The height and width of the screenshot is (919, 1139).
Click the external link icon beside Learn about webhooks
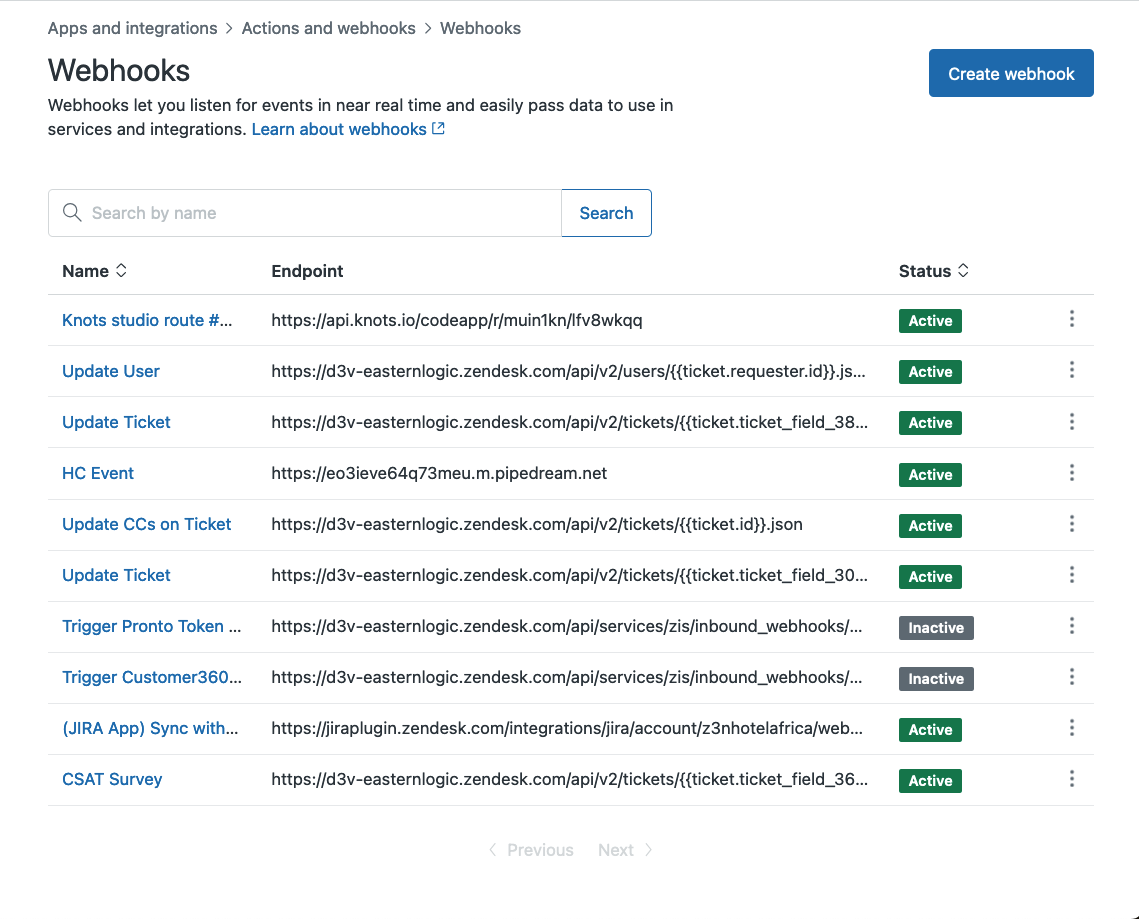coord(438,128)
